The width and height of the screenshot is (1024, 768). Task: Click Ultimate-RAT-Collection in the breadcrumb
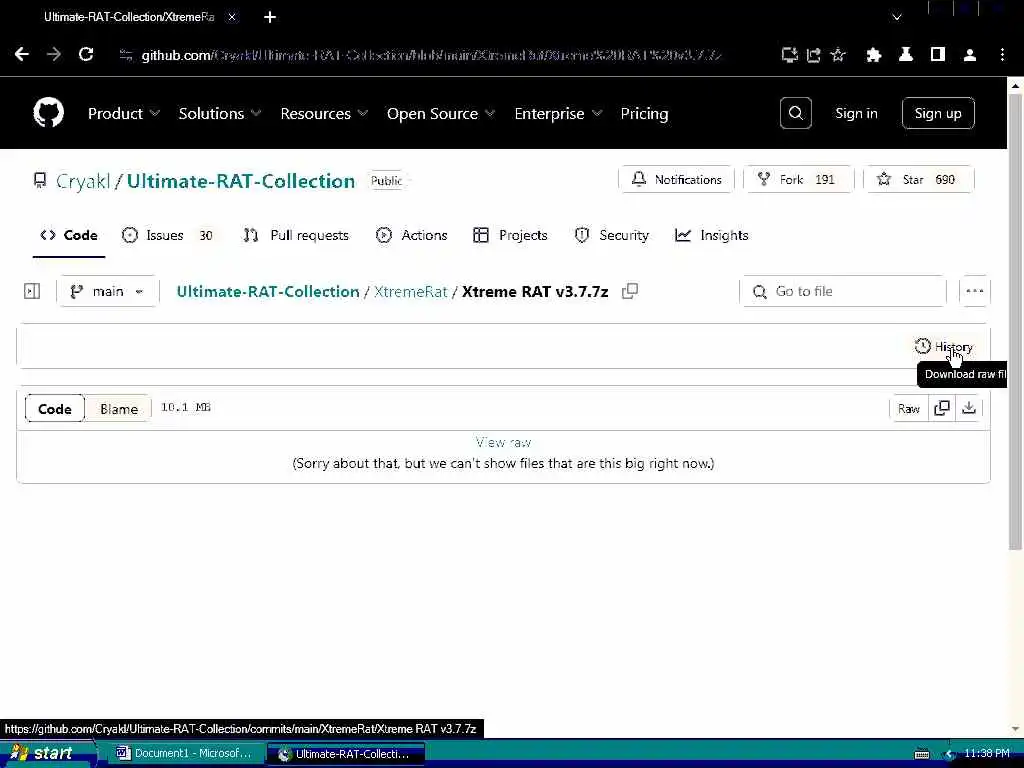[268, 291]
